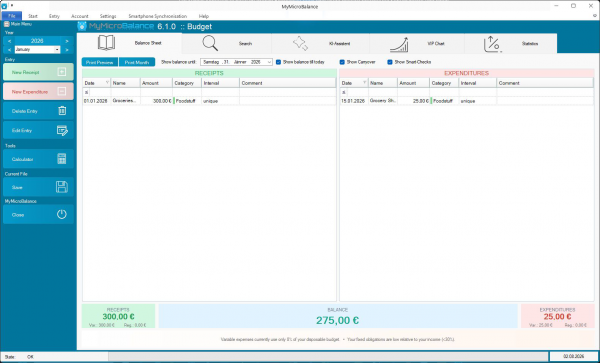Image resolution: width=600 pixels, height=363 pixels.
Task: Open the Settings menu
Action: coord(108,16)
